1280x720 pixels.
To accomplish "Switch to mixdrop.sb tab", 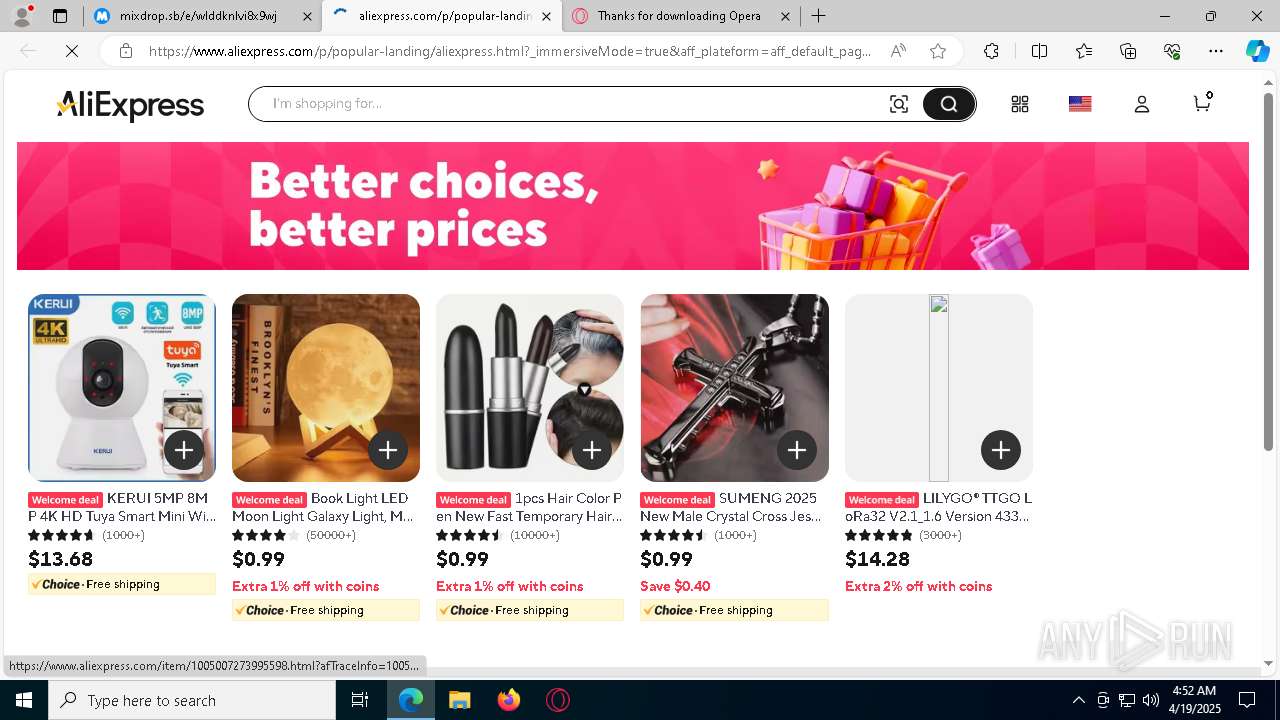I will [x=200, y=16].
